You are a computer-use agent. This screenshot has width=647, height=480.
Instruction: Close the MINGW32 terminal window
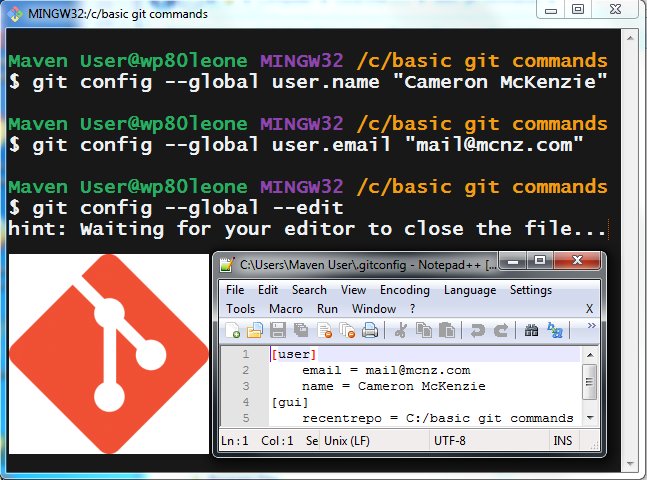coord(615,9)
